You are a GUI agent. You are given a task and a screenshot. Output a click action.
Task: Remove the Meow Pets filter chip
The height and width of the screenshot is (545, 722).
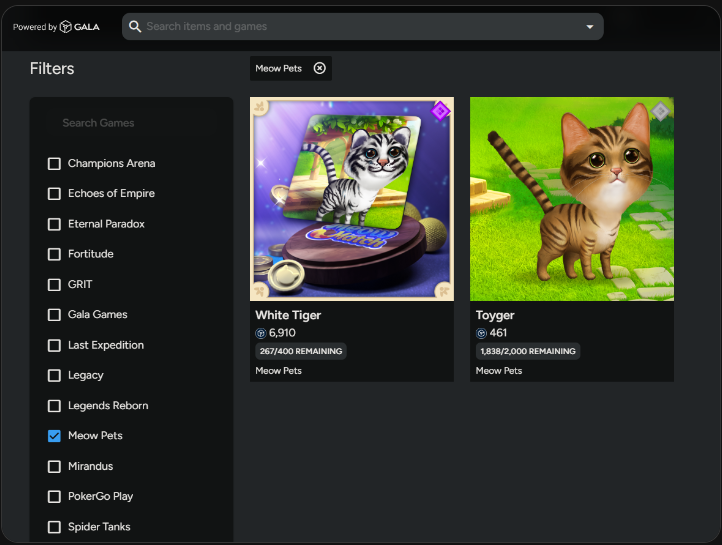[x=320, y=68]
